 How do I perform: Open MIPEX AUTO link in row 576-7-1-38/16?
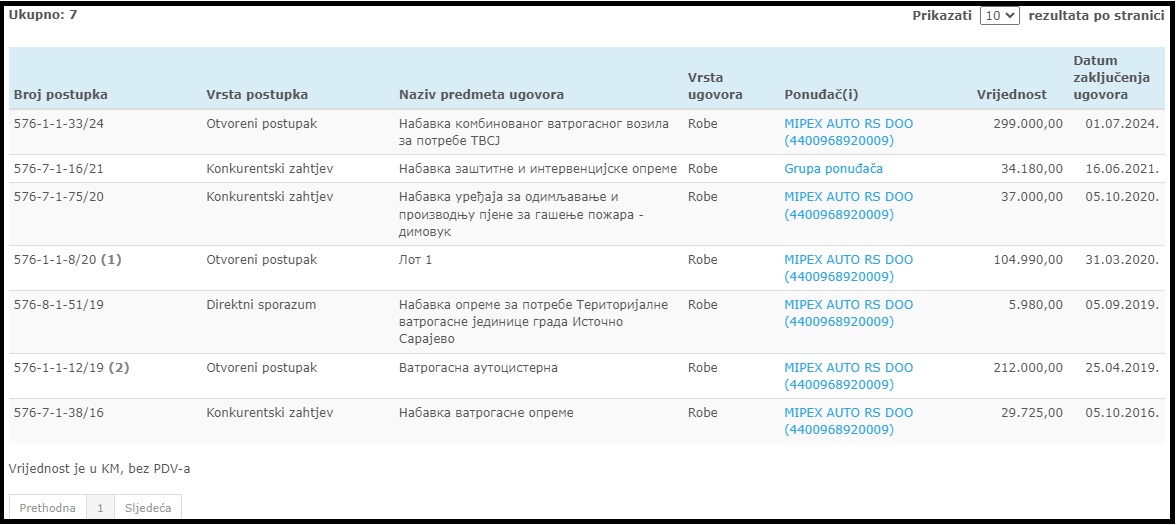[x=848, y=421]
